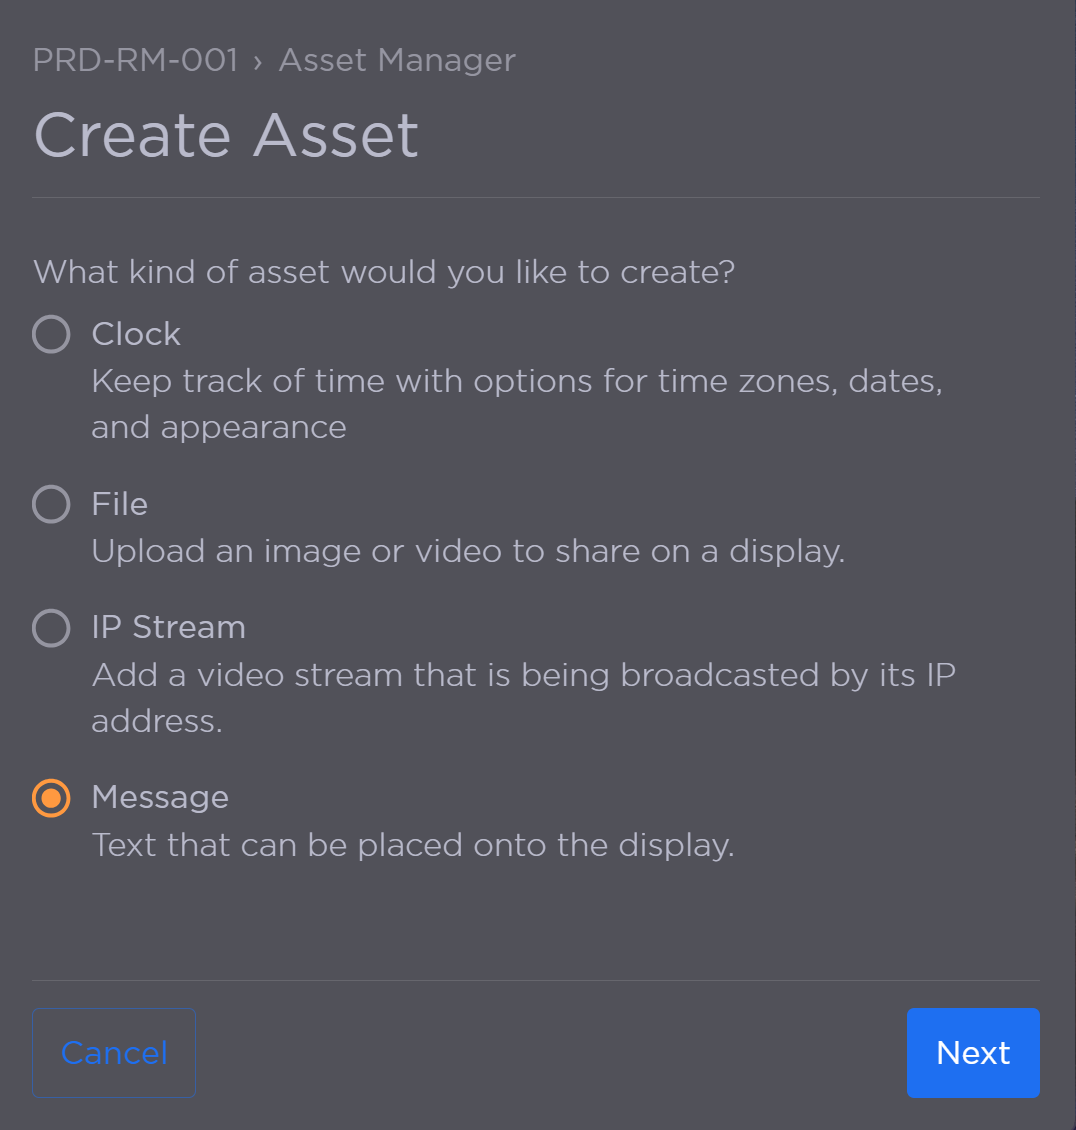Deselect Message by choosing Clock instead
This screenshot has height=1130, width=1076.
point(51,334)
